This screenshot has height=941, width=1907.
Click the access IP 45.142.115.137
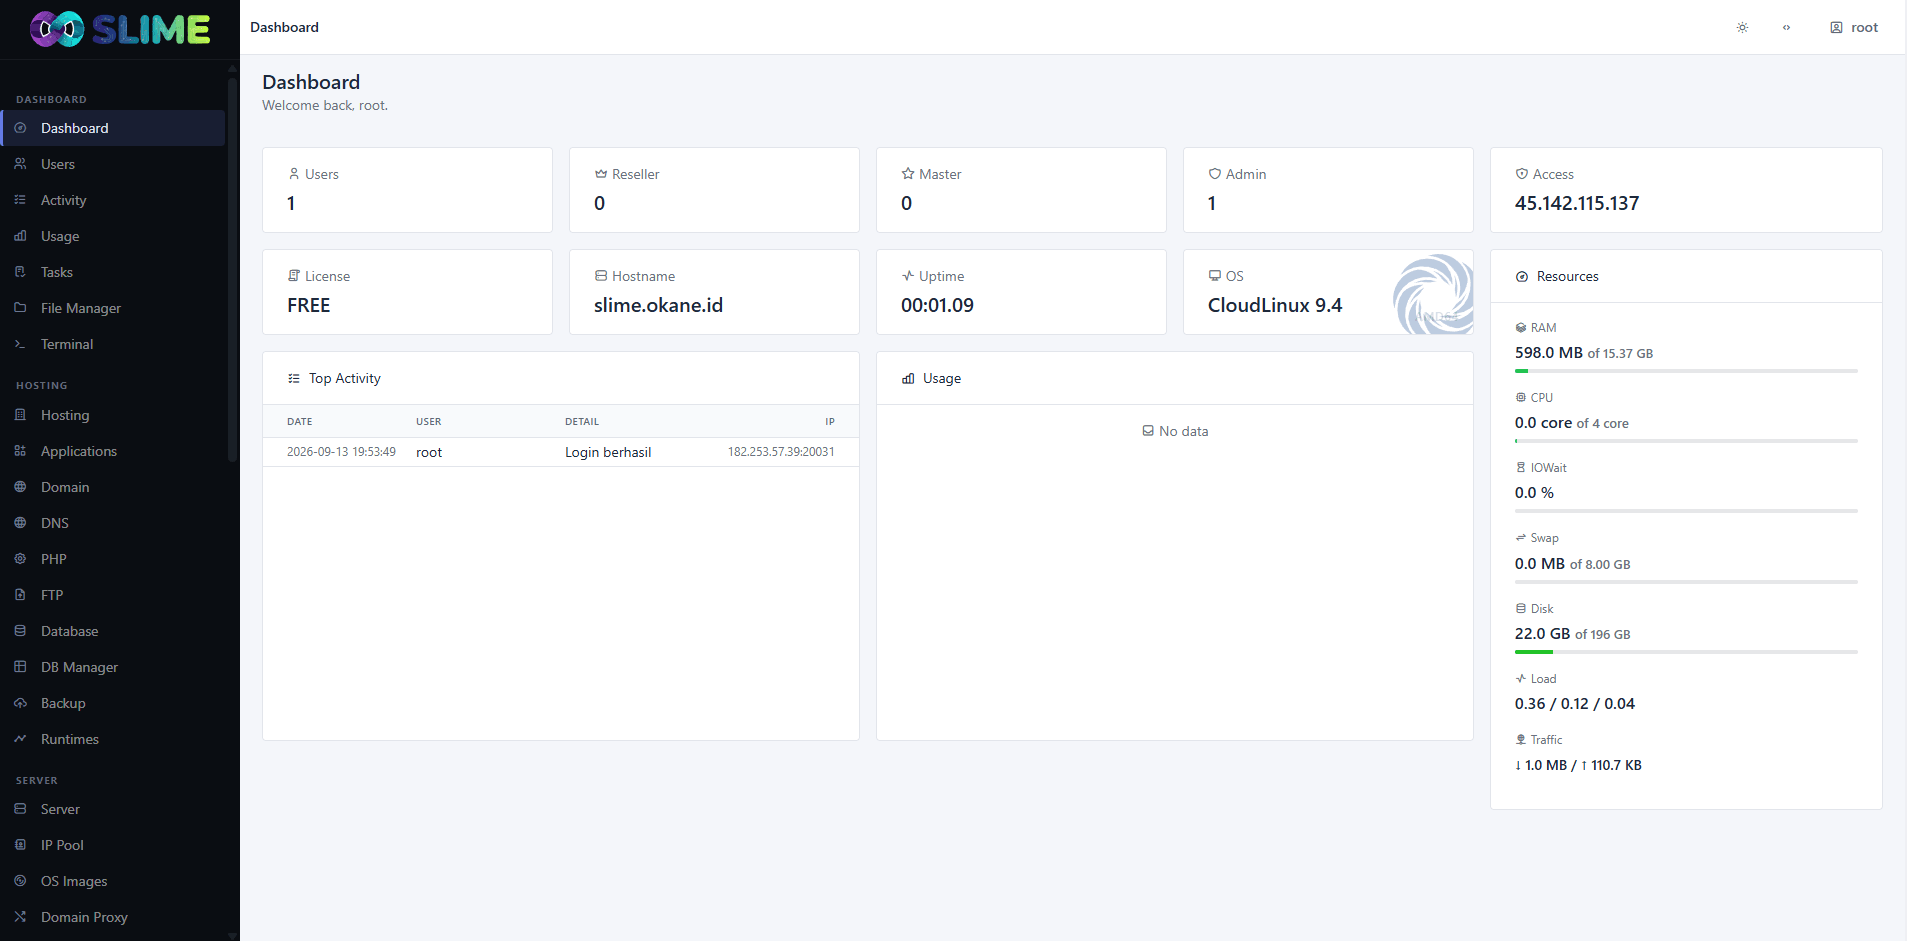click(1577, 203)
